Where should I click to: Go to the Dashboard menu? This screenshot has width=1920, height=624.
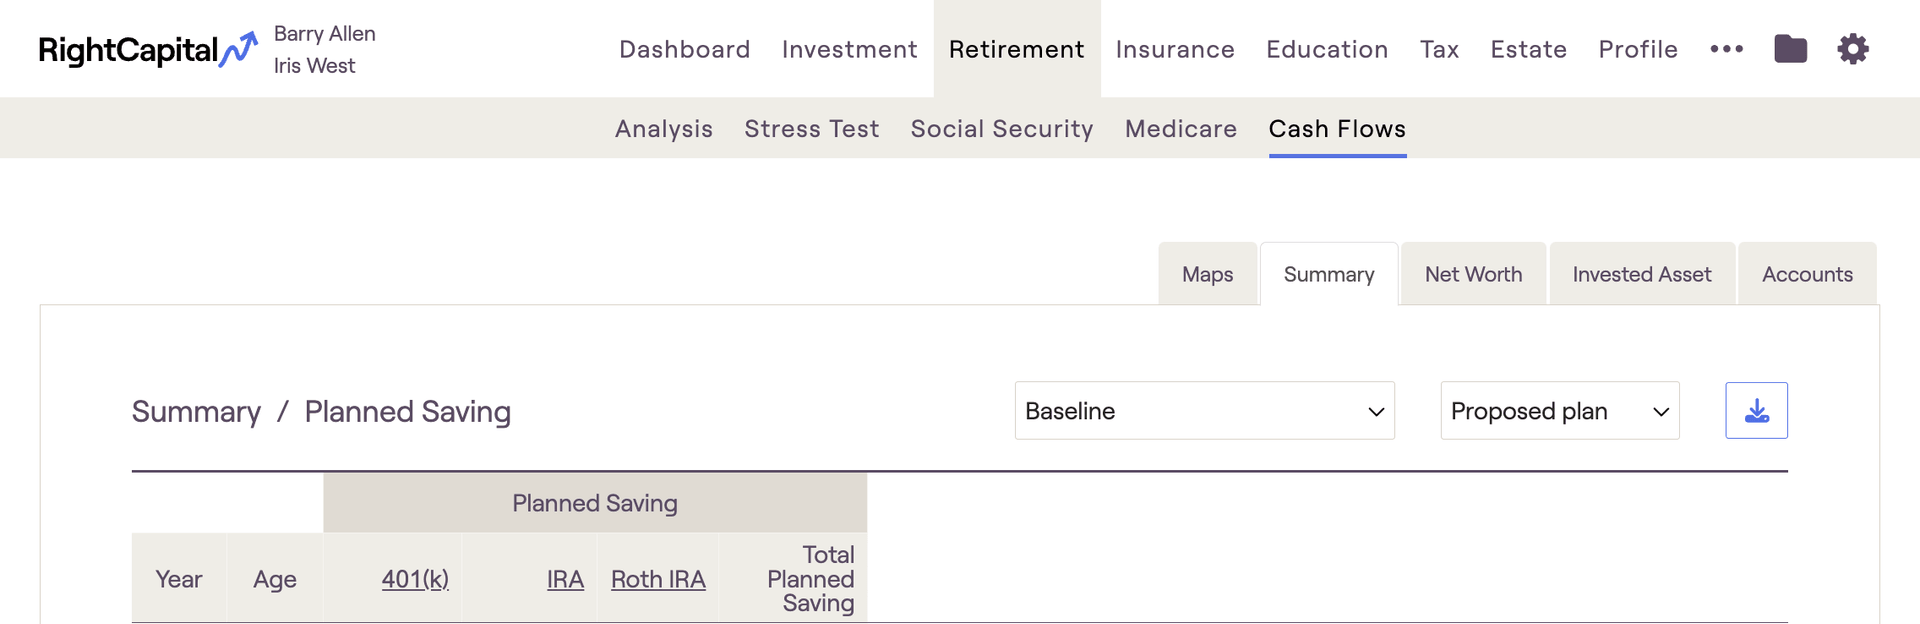click(685, 49)
